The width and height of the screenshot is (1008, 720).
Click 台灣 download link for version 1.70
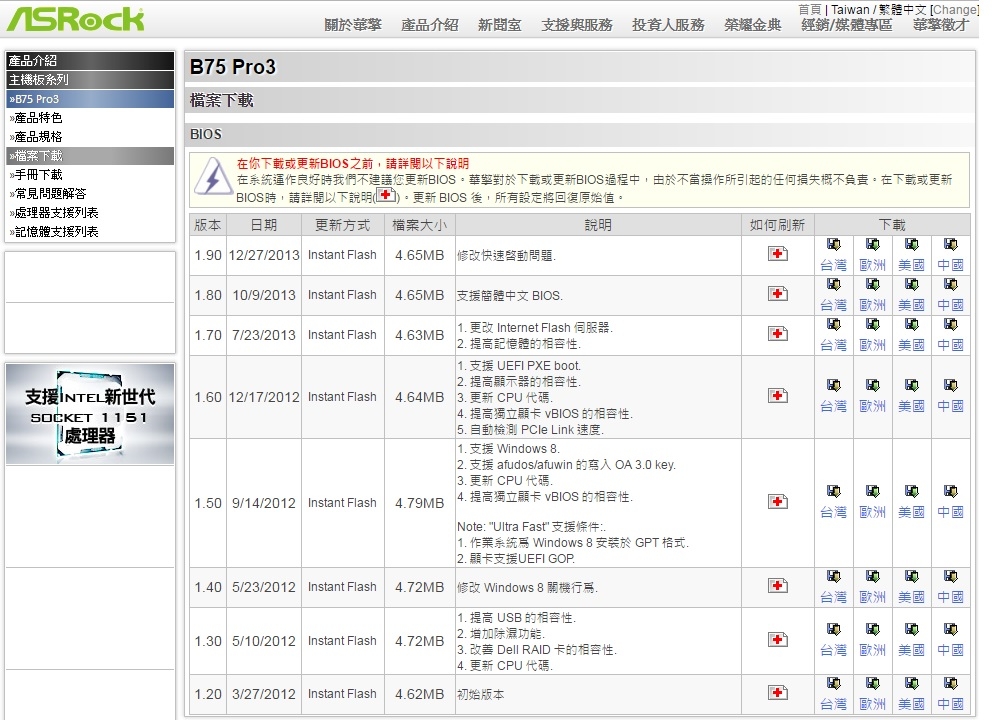834,345
